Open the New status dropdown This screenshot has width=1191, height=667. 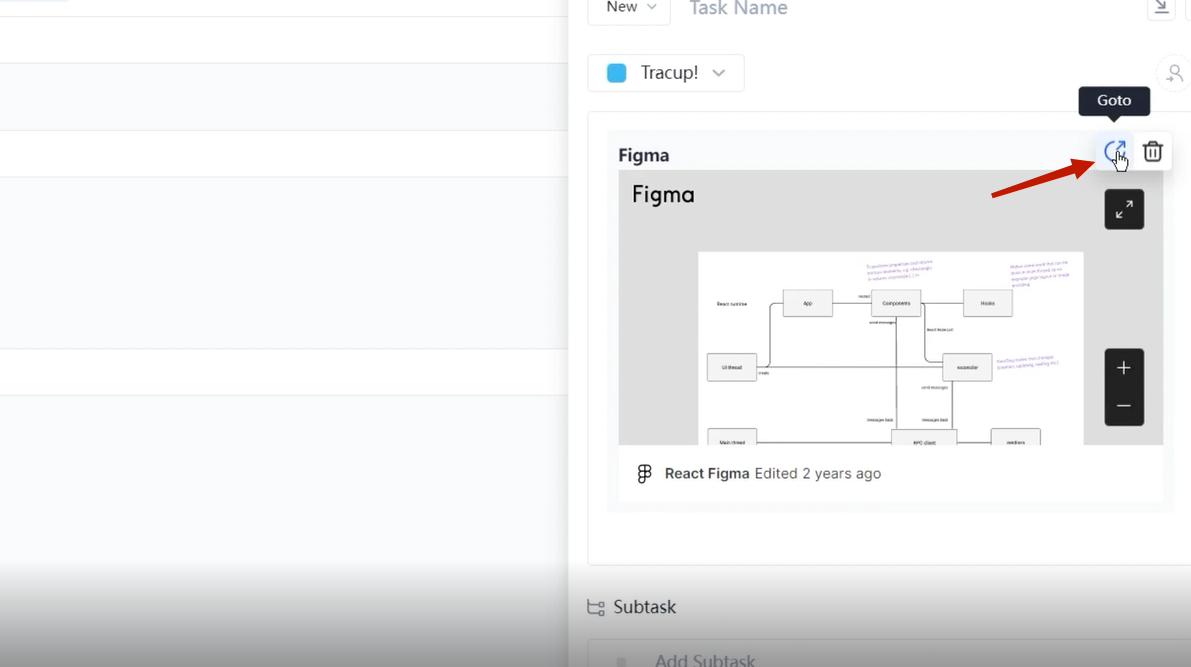click(630, 9)
